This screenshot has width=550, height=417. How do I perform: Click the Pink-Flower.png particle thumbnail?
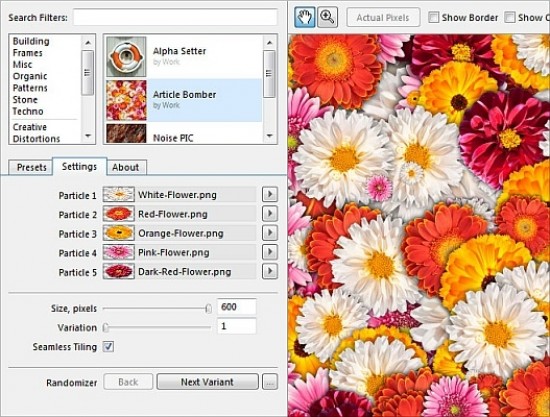pyautogui.click(x=119, y=252)
